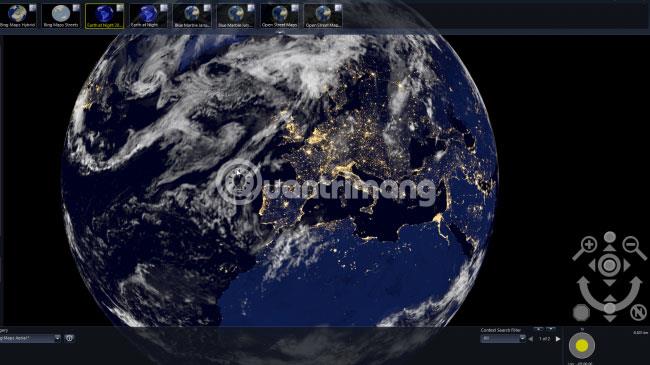Select the Bing Maps Hybrid imagery thumbnail
The image size is (650, 365).
(x=18, y=16)
